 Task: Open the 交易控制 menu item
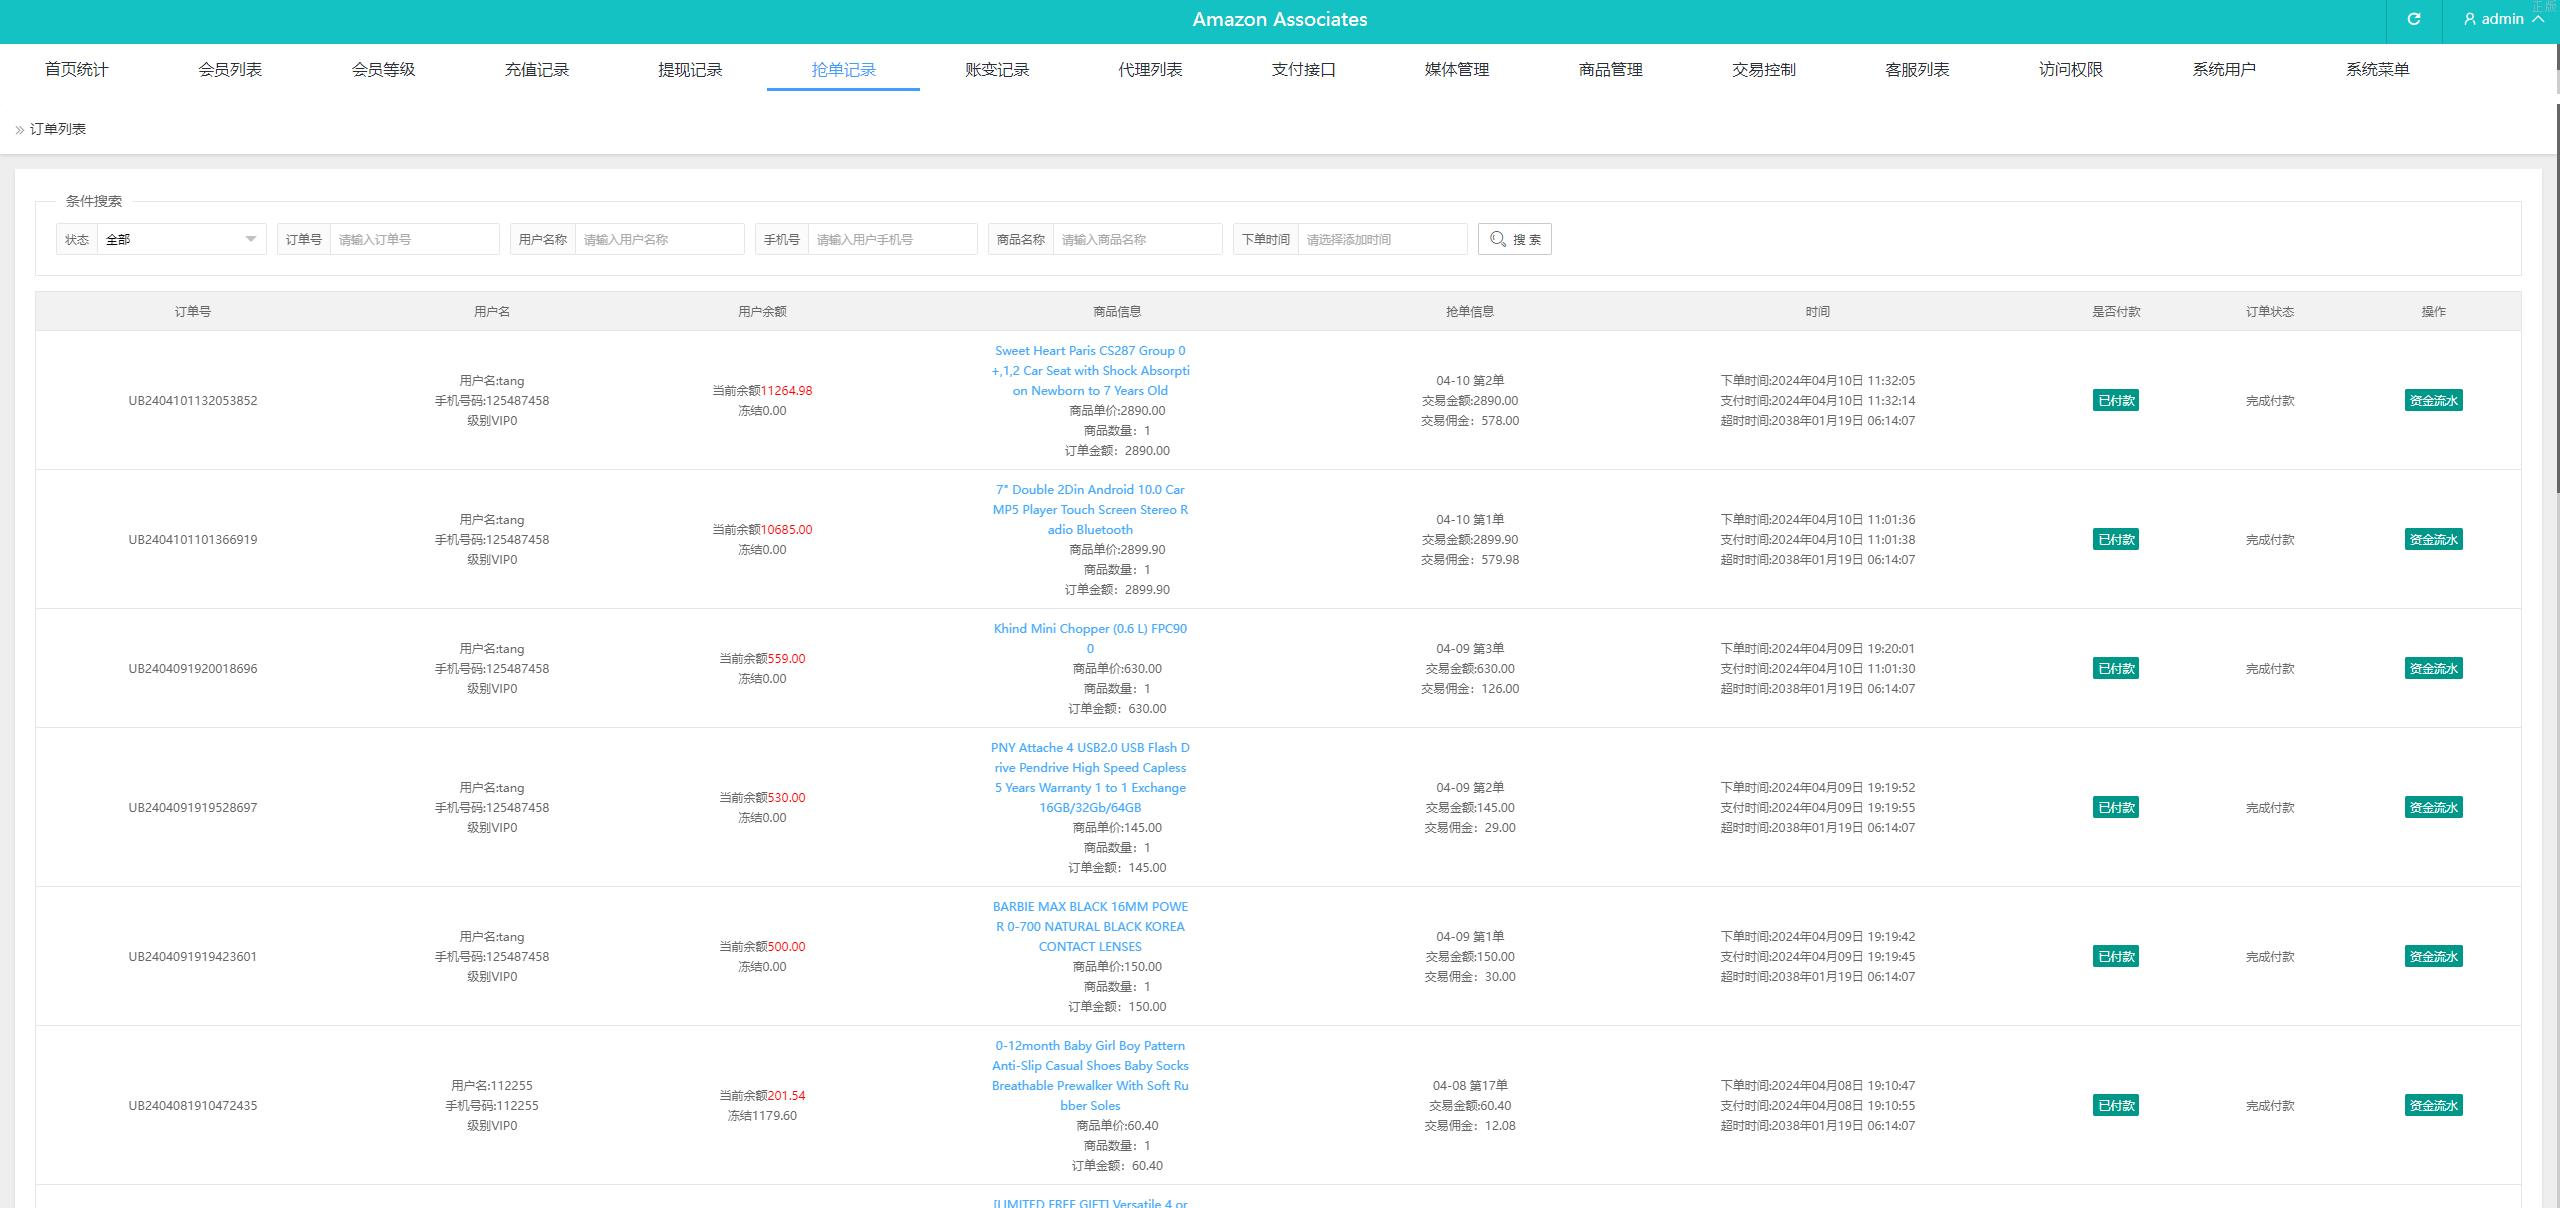1763,69
